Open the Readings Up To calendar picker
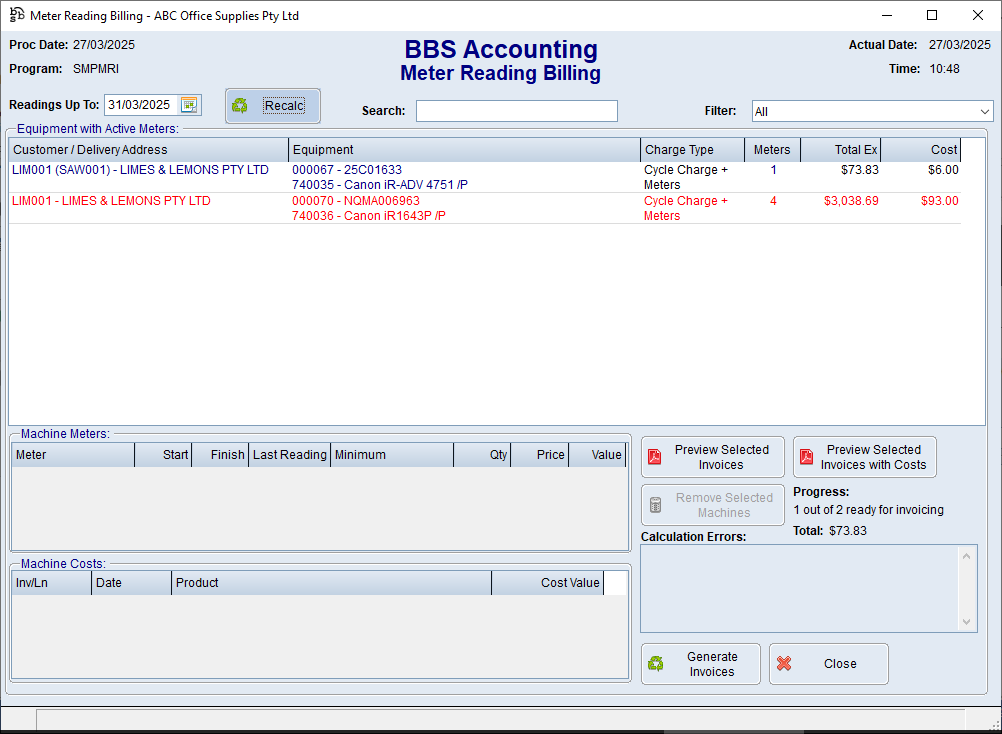 (x=189, y=105)
